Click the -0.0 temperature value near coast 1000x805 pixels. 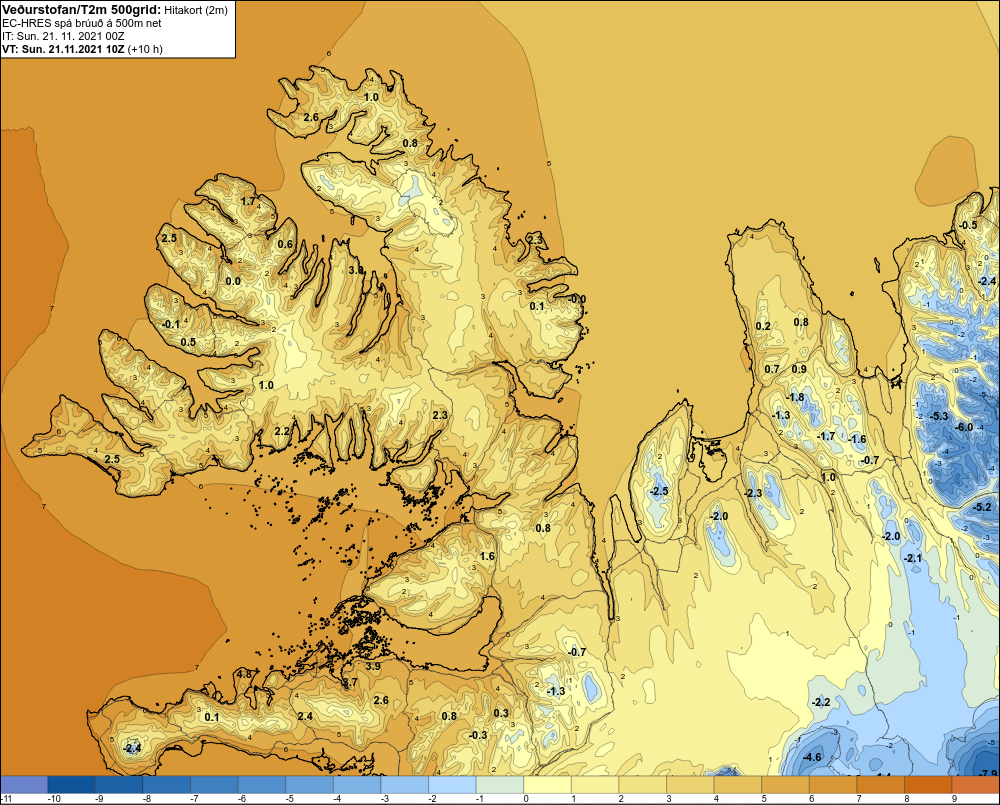(577, 299)
